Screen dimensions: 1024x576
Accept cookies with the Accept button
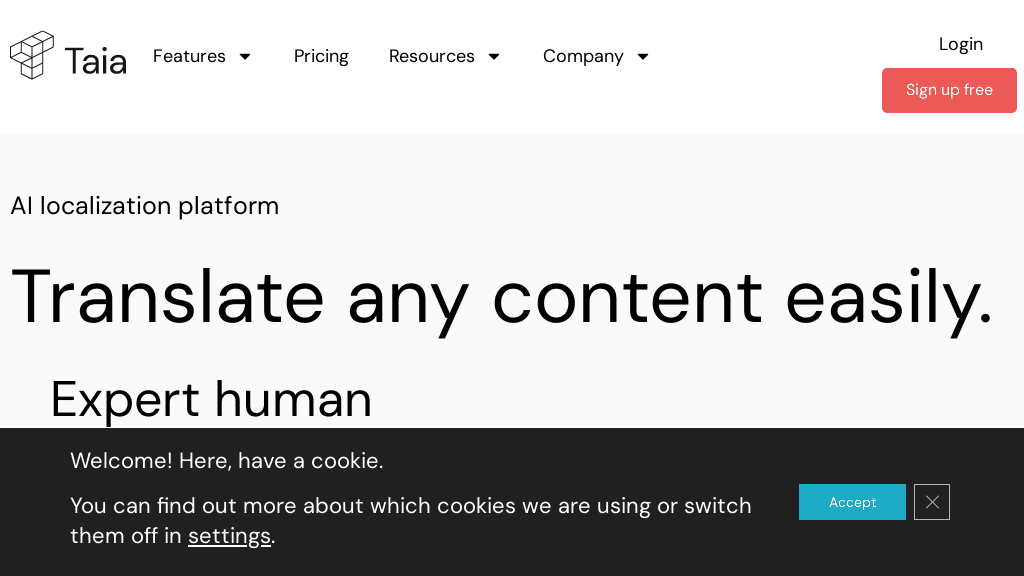tap(852, 502)
